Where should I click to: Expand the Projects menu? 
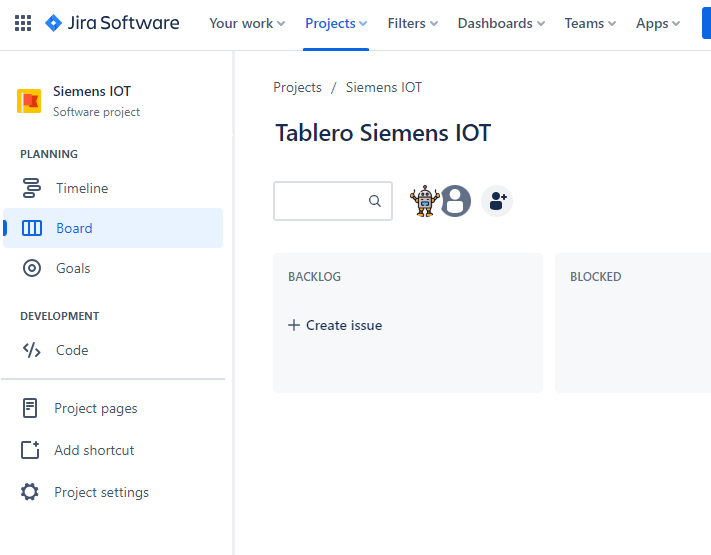336,23
